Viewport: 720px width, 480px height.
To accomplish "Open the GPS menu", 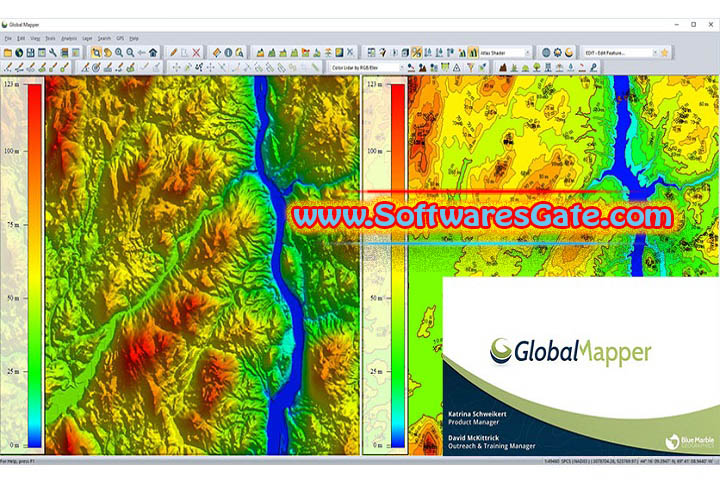I will pos(120,39).
